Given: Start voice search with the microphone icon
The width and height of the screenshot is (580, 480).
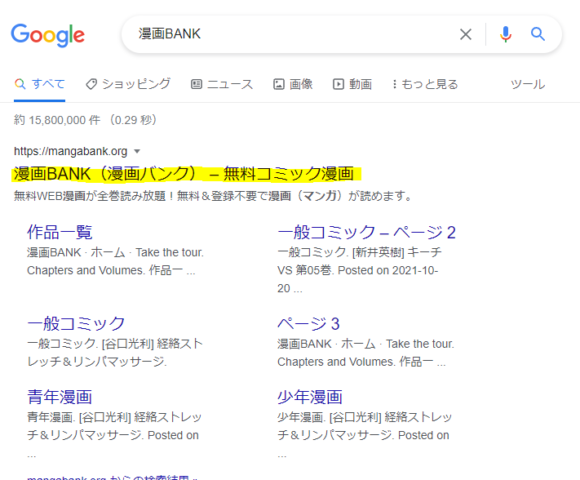Looking at the screenshot, I should click(x=505, y=34).
